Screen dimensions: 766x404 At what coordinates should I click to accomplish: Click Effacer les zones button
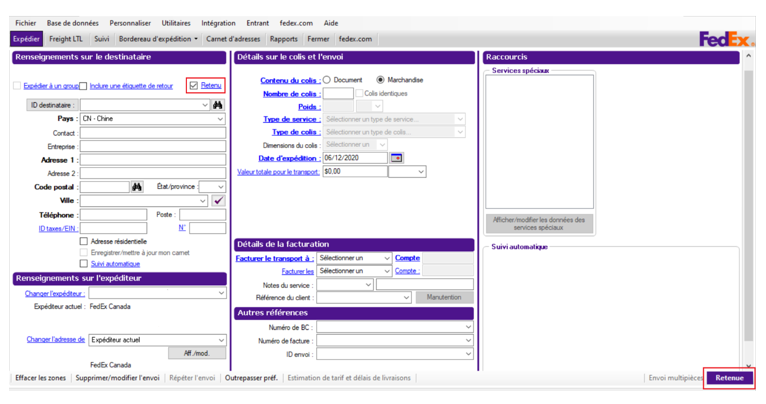click(41, 378)
